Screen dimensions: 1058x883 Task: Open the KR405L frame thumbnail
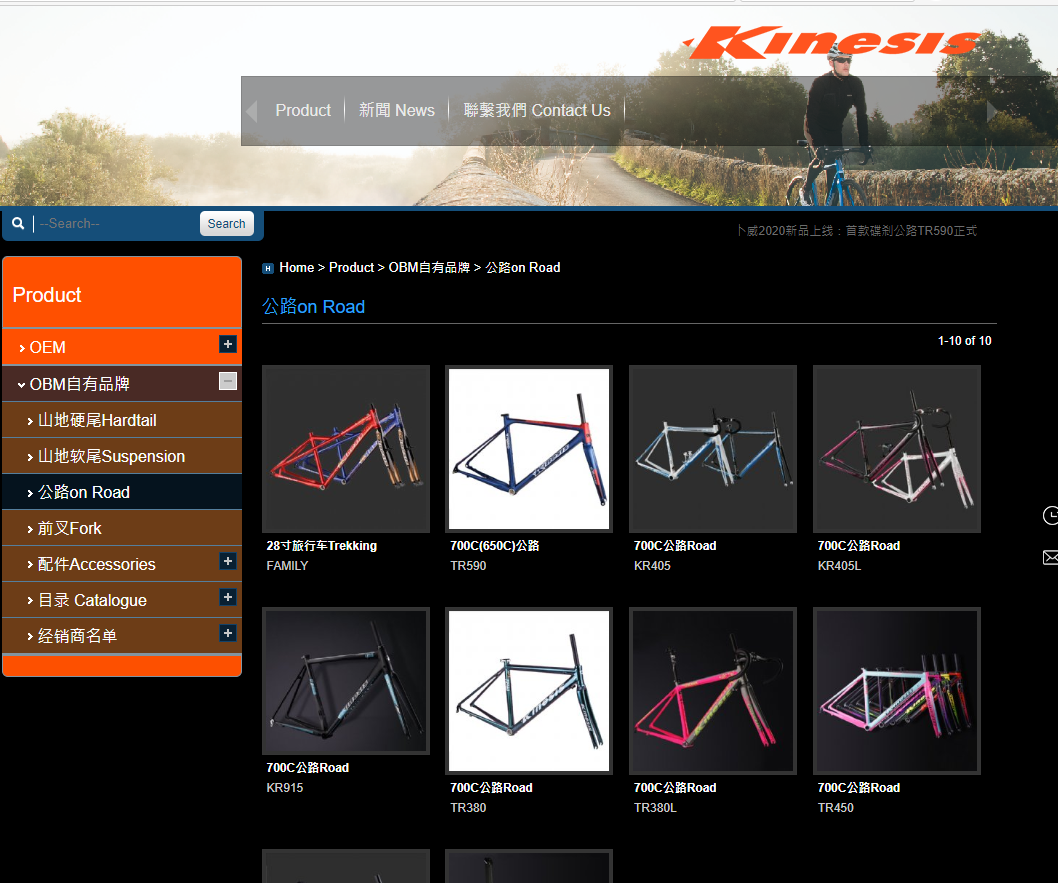(897, 449)
